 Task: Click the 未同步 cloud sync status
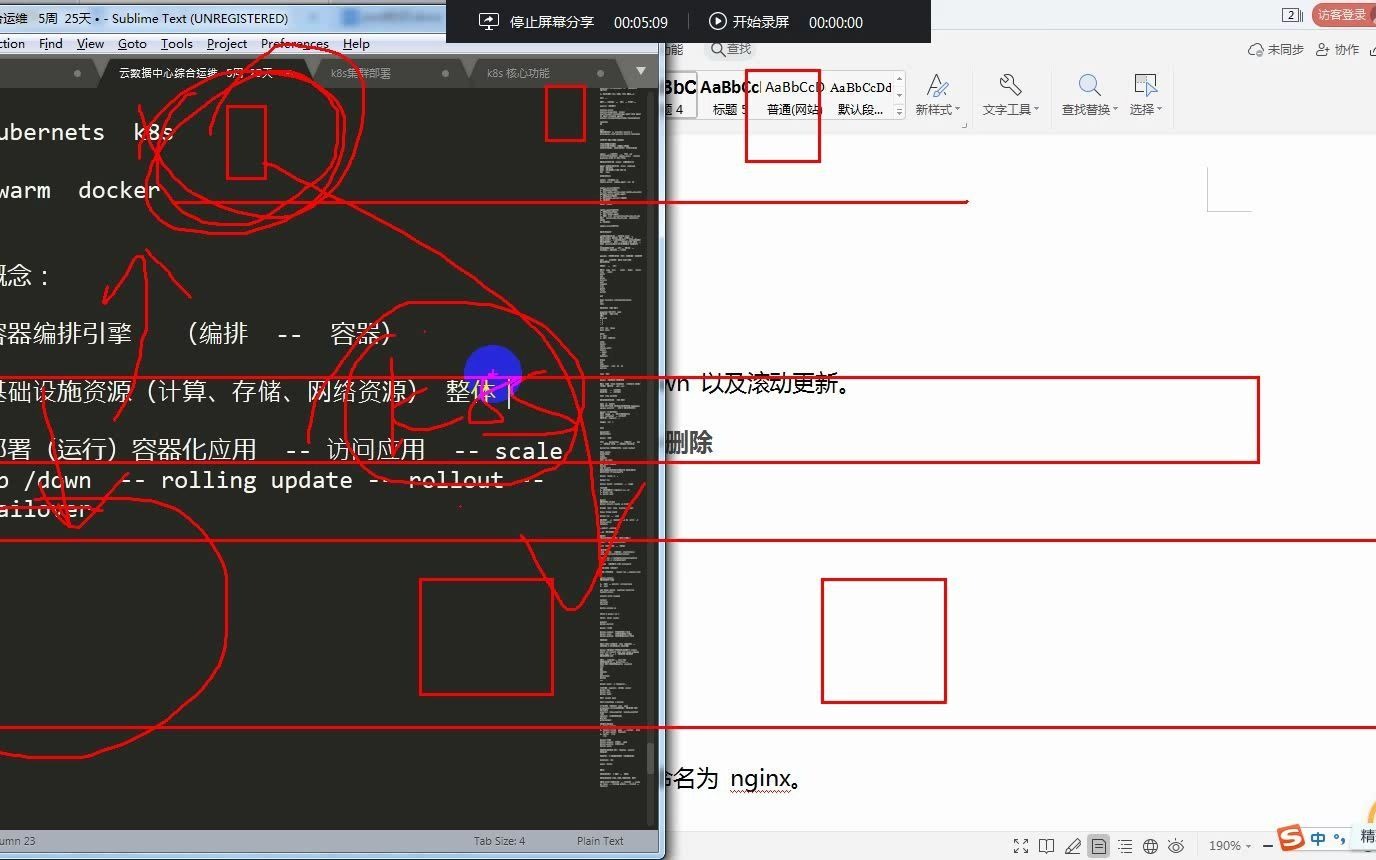(x=1276, y=49)
